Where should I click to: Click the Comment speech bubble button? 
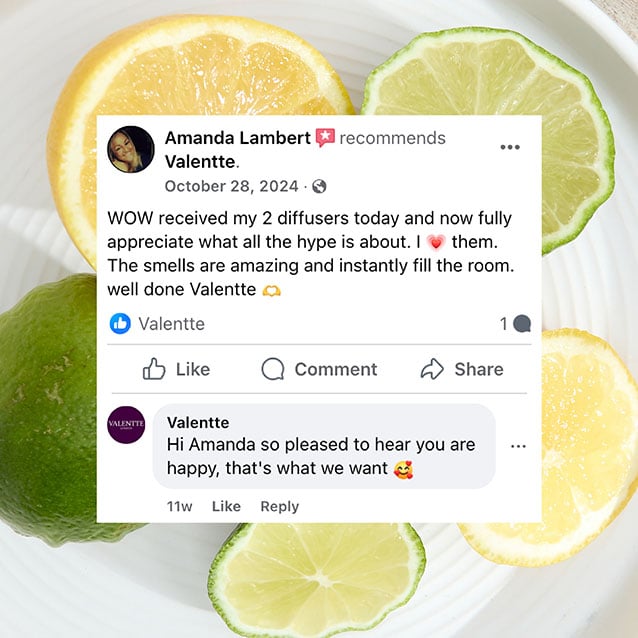click(319, 369)
